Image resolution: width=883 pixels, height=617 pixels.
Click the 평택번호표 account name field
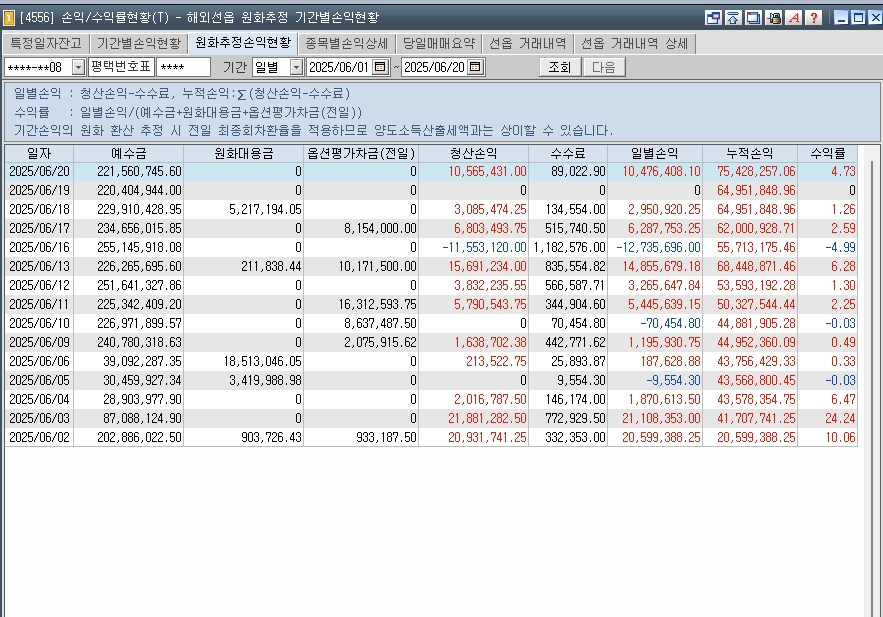click(122, 68)
